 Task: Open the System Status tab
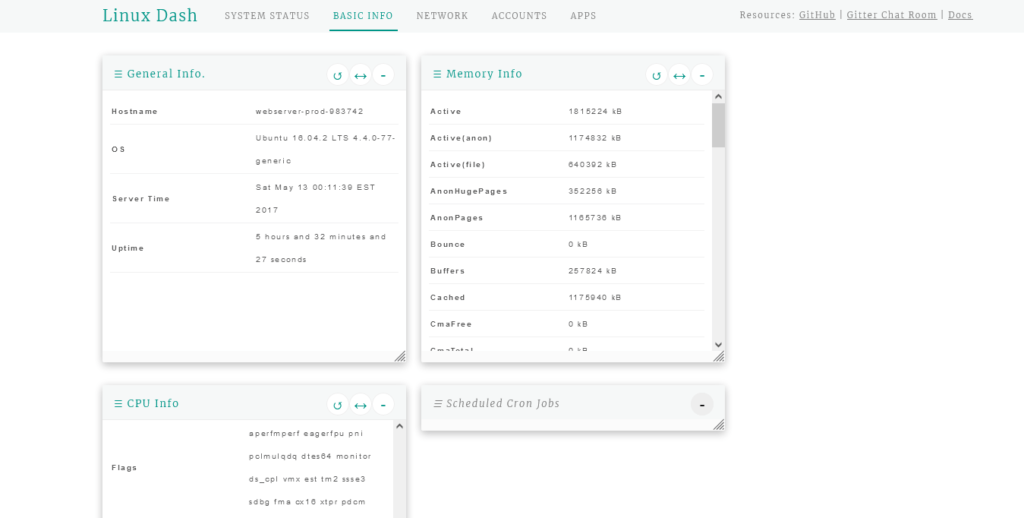(x=267, y=16)
